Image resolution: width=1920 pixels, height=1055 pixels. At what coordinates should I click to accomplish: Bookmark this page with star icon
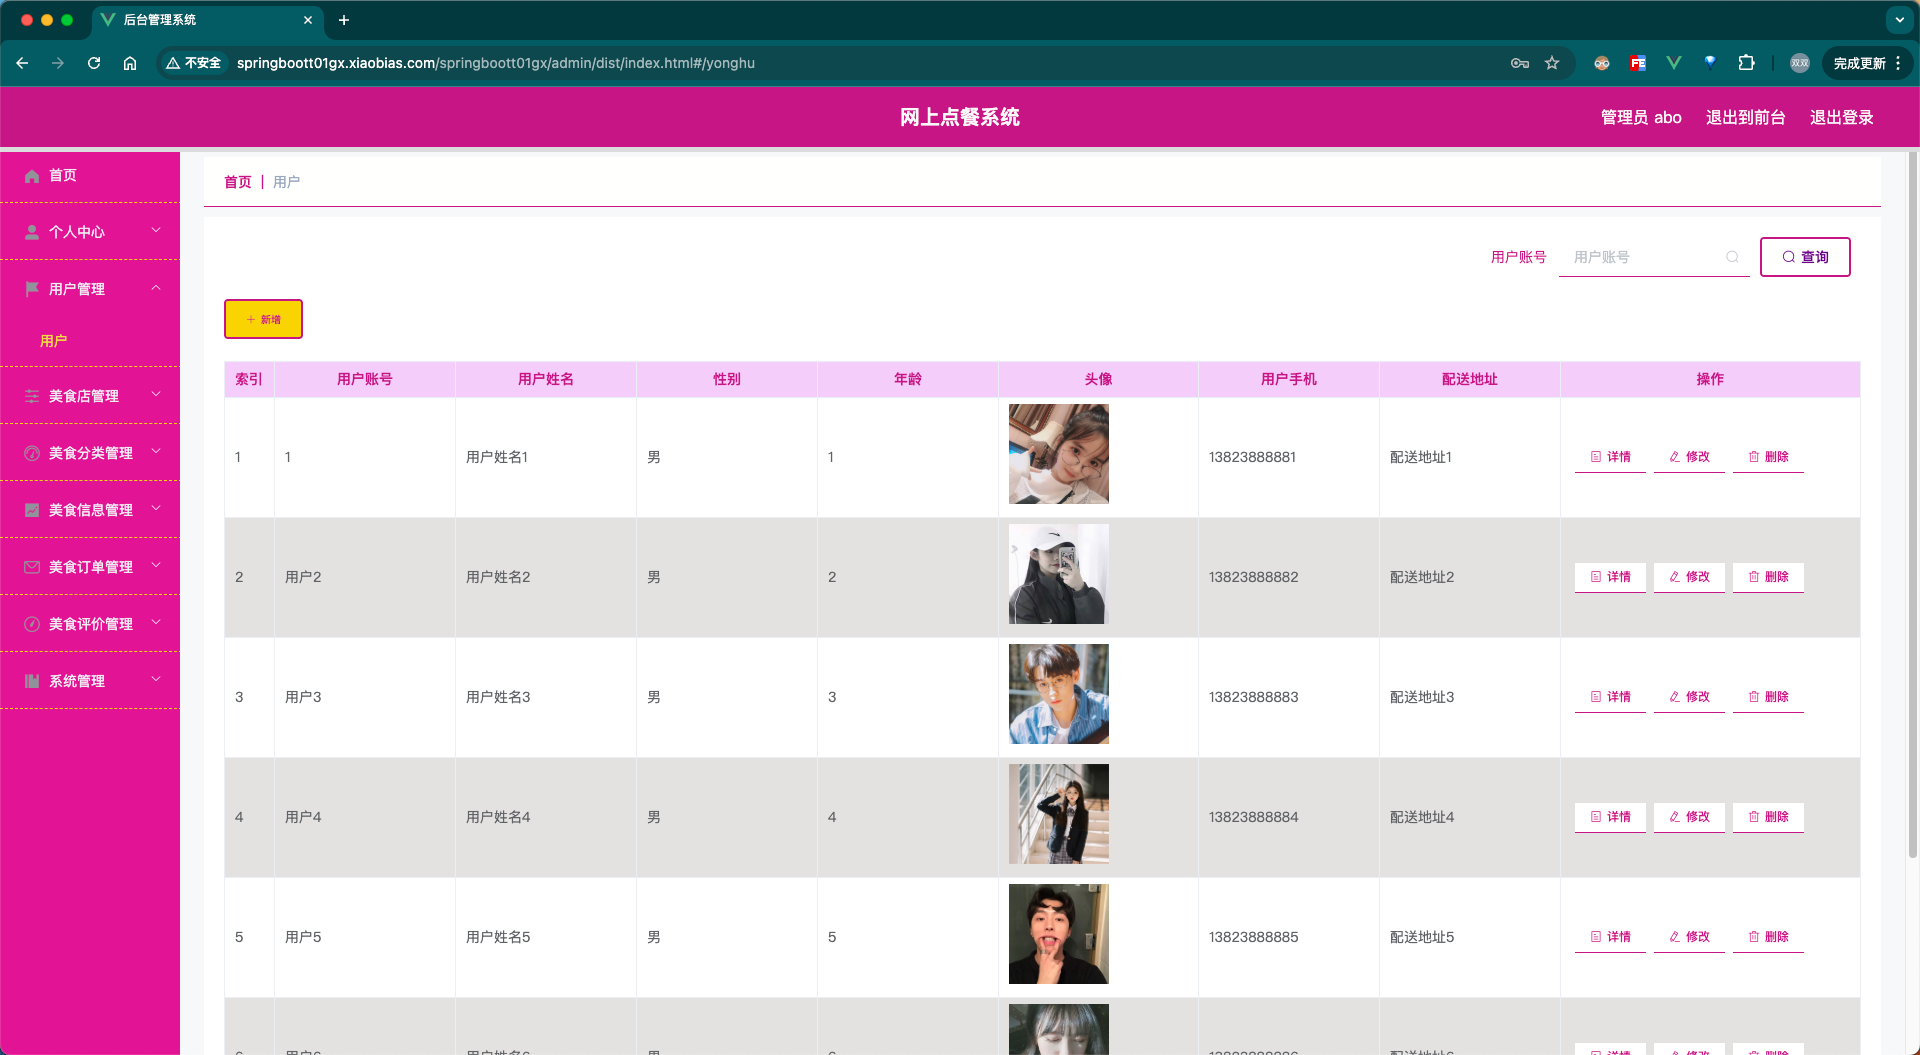click(1552, 63)
